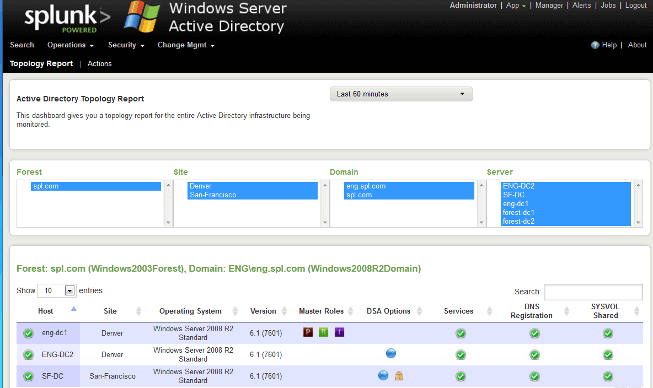The height and width of the screenshot is (388, 653).
Task: Click Services check icon for eng-dc1
Action: coord(461,333)
